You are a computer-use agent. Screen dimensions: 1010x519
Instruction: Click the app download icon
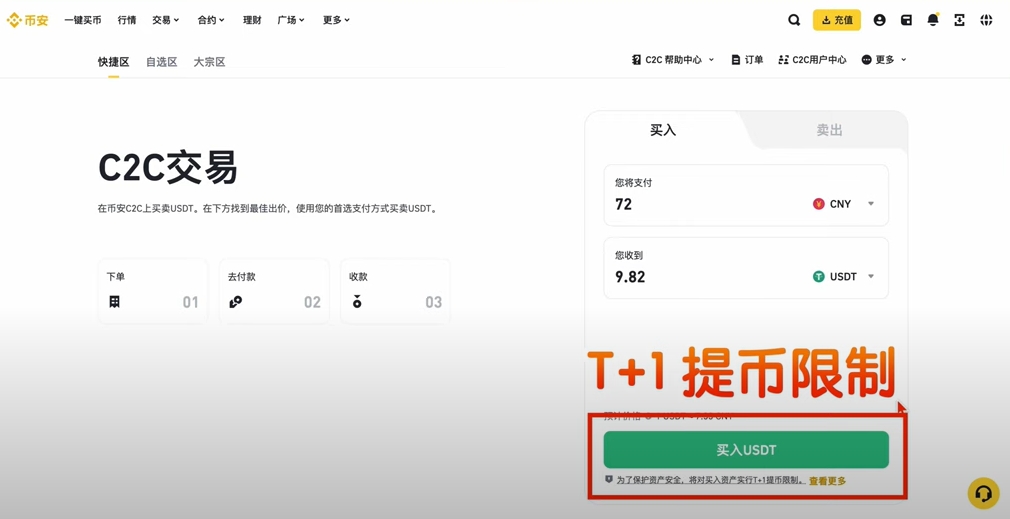point(959,20)
